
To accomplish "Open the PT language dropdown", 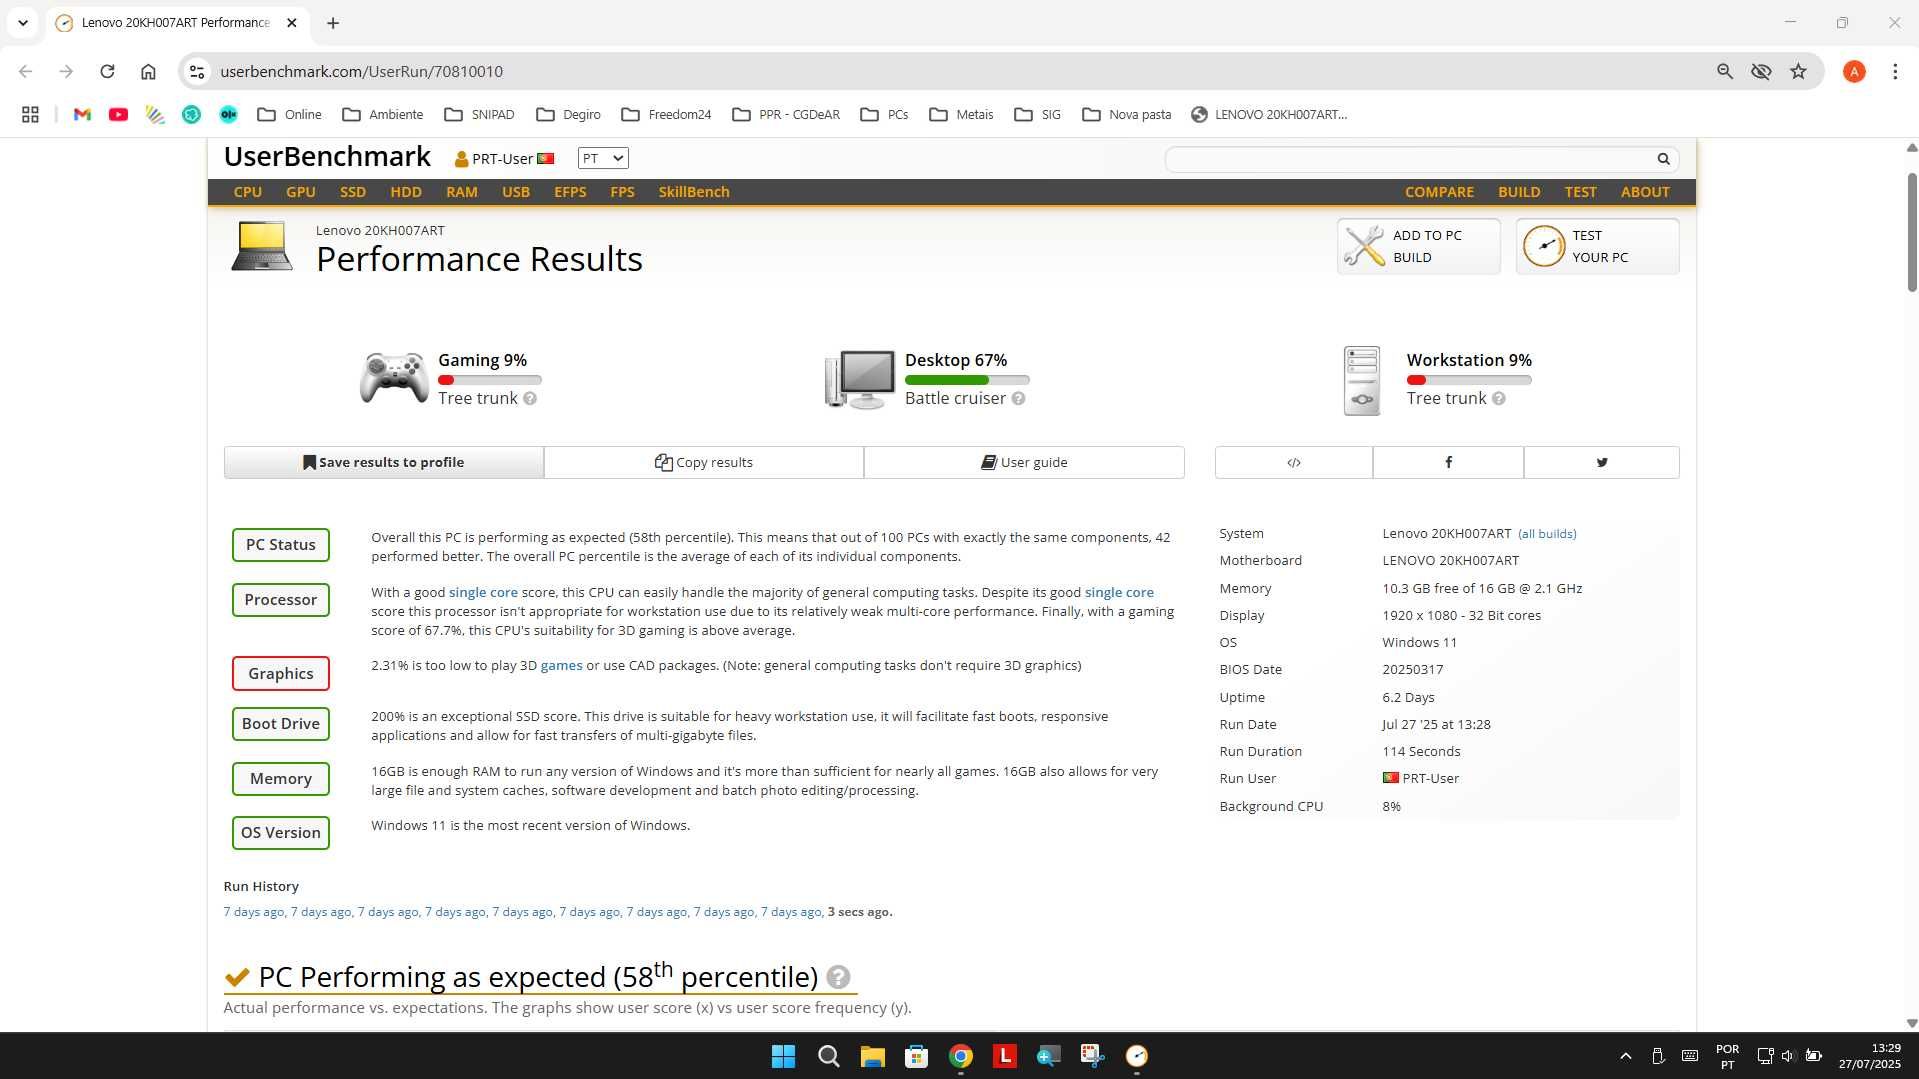I will click(x=603, y=158).
